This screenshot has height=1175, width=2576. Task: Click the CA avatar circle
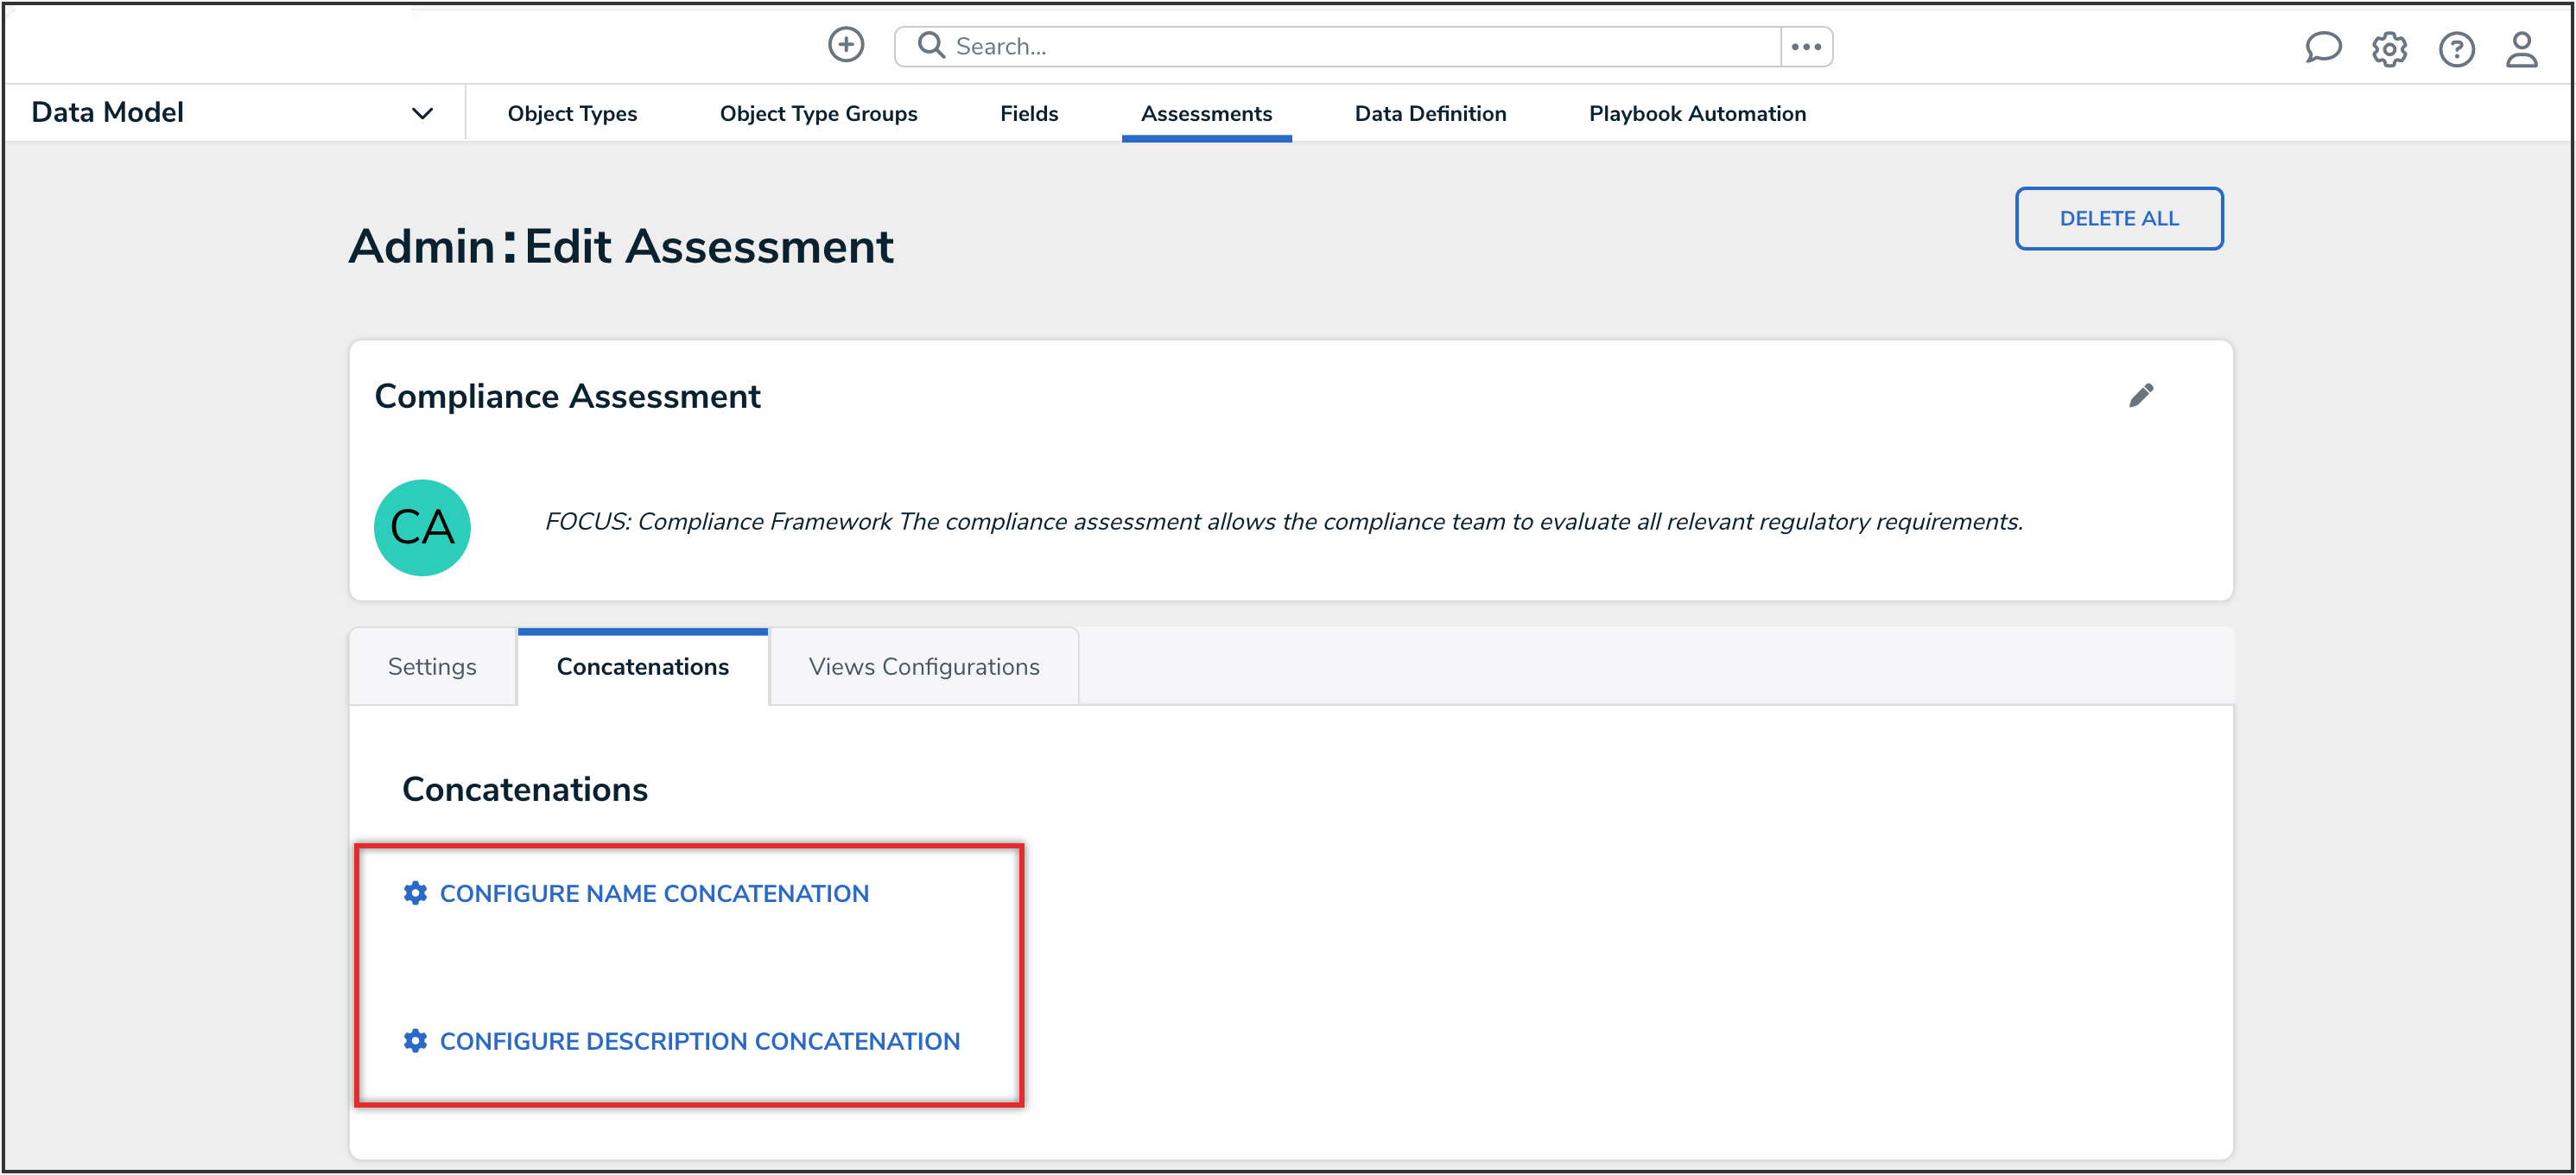click(x=422, y=527)
